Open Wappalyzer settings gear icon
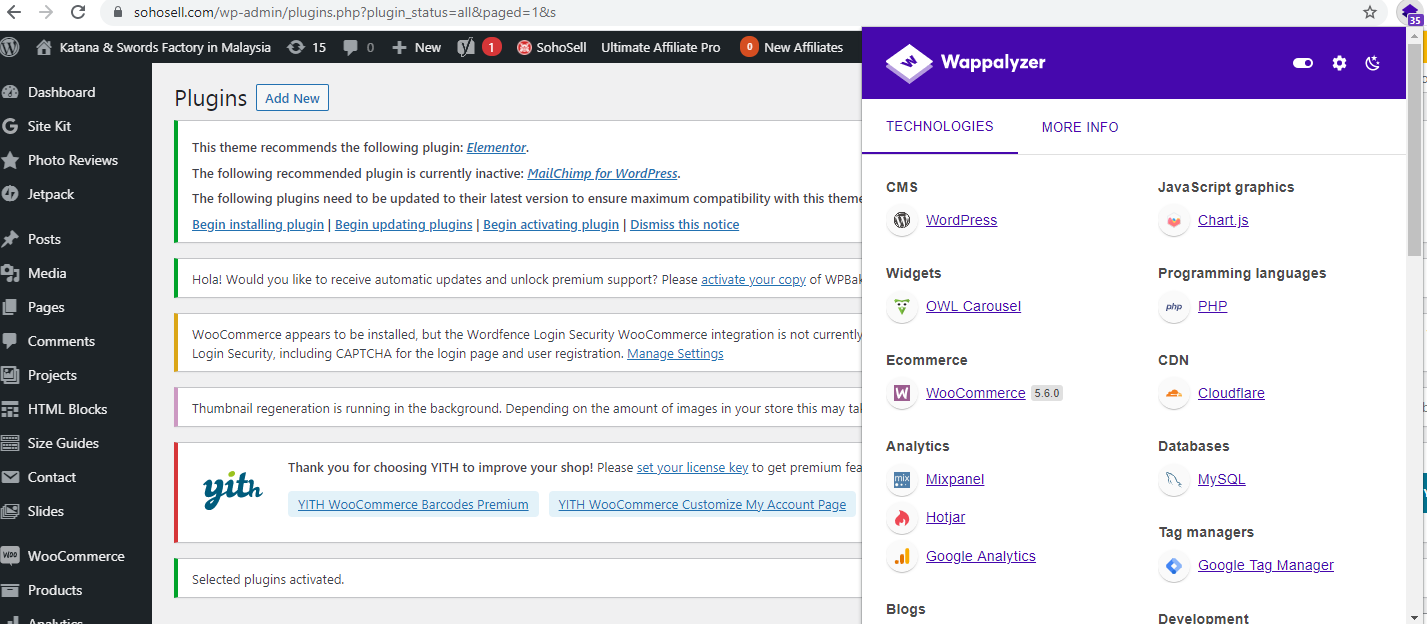Viewport: 1427px width, 624px height. point(1340,63)
